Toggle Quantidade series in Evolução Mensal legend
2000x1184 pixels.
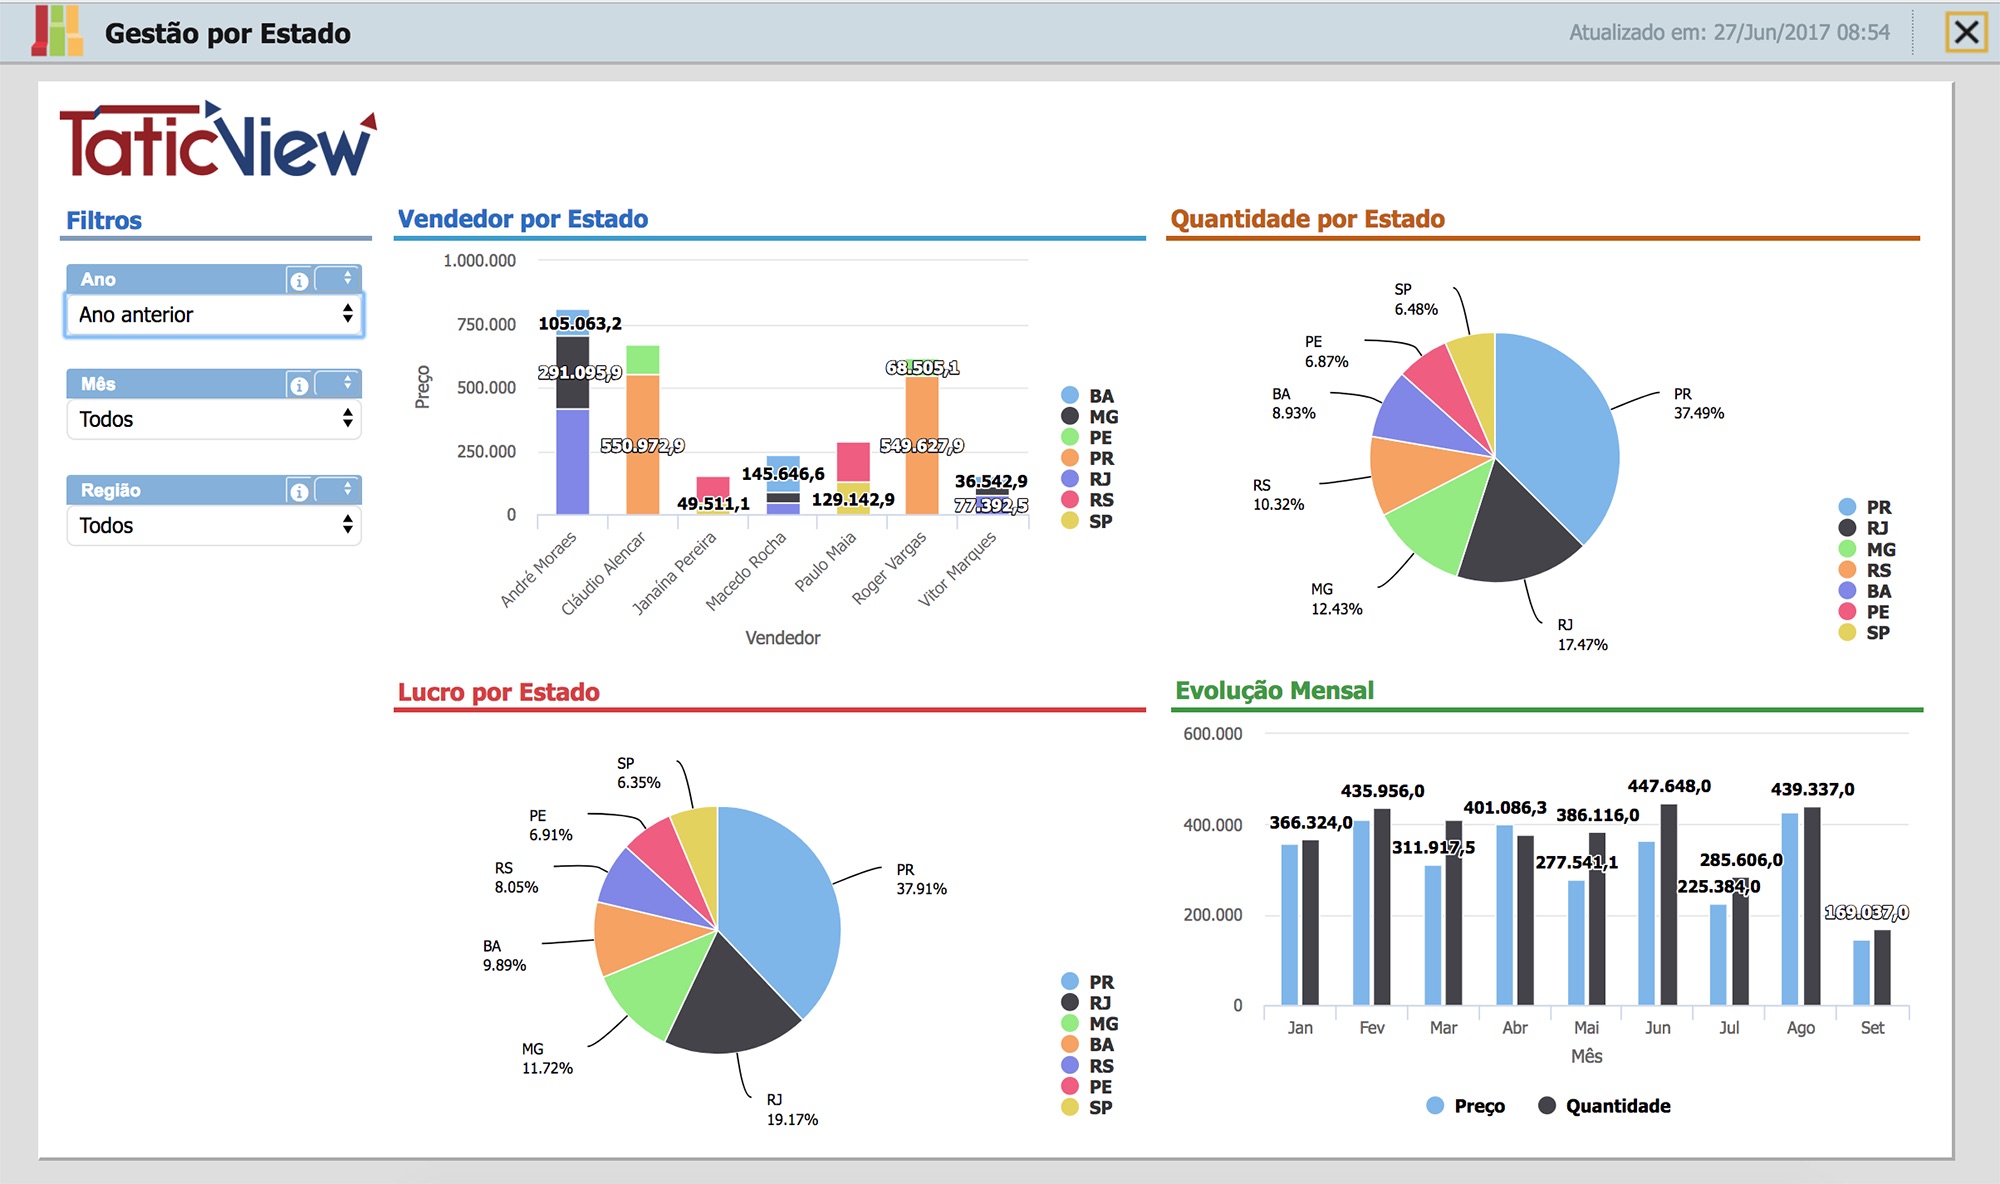[1604, 1106]
